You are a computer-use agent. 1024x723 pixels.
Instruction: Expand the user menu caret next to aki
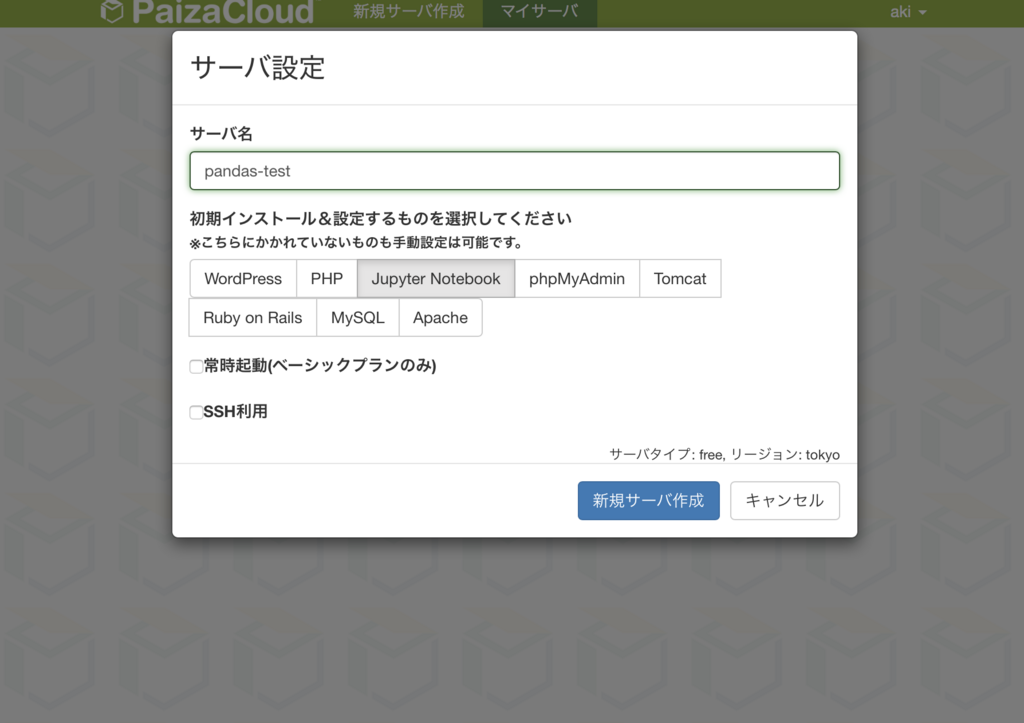tap(921, 13)
